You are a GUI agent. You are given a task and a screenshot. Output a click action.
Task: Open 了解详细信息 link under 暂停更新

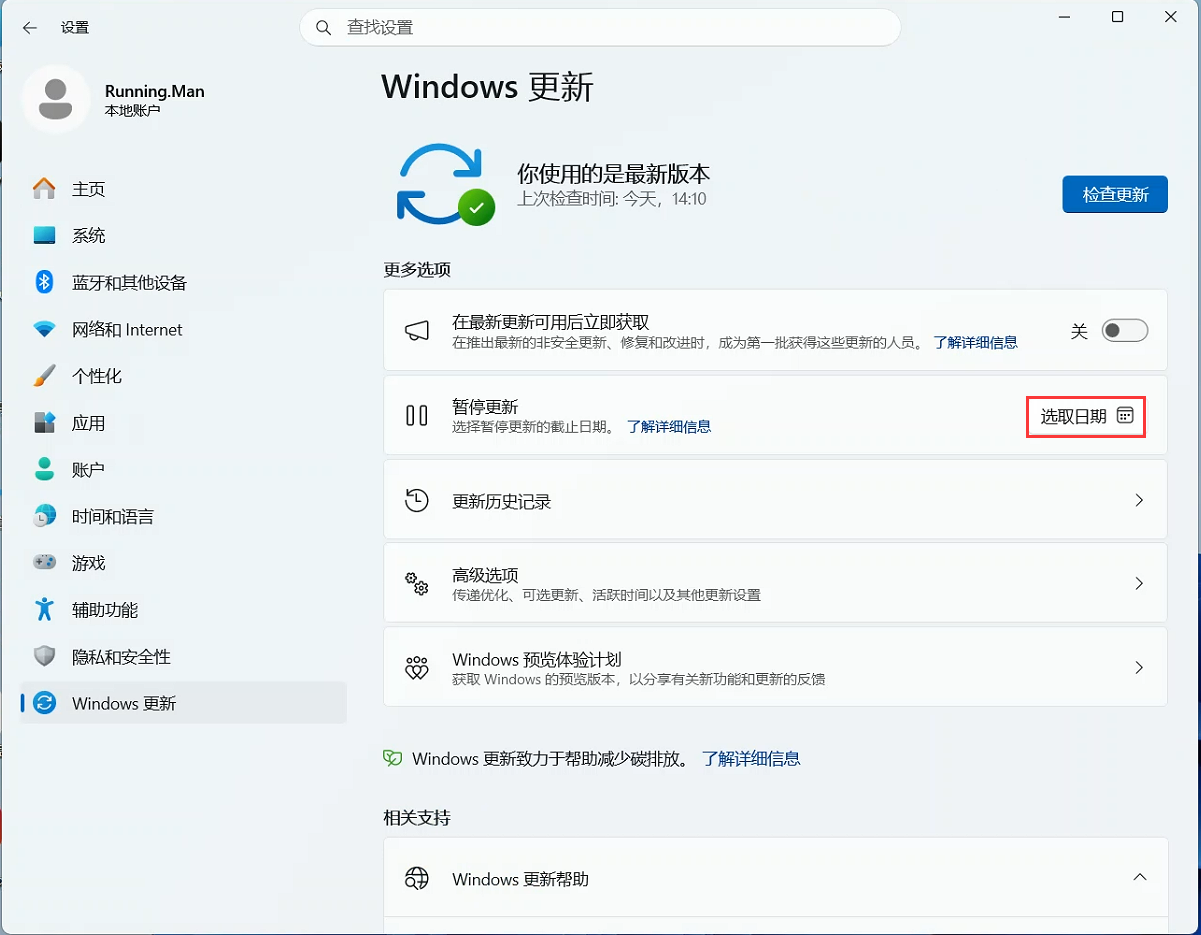[x=669, y=426]
